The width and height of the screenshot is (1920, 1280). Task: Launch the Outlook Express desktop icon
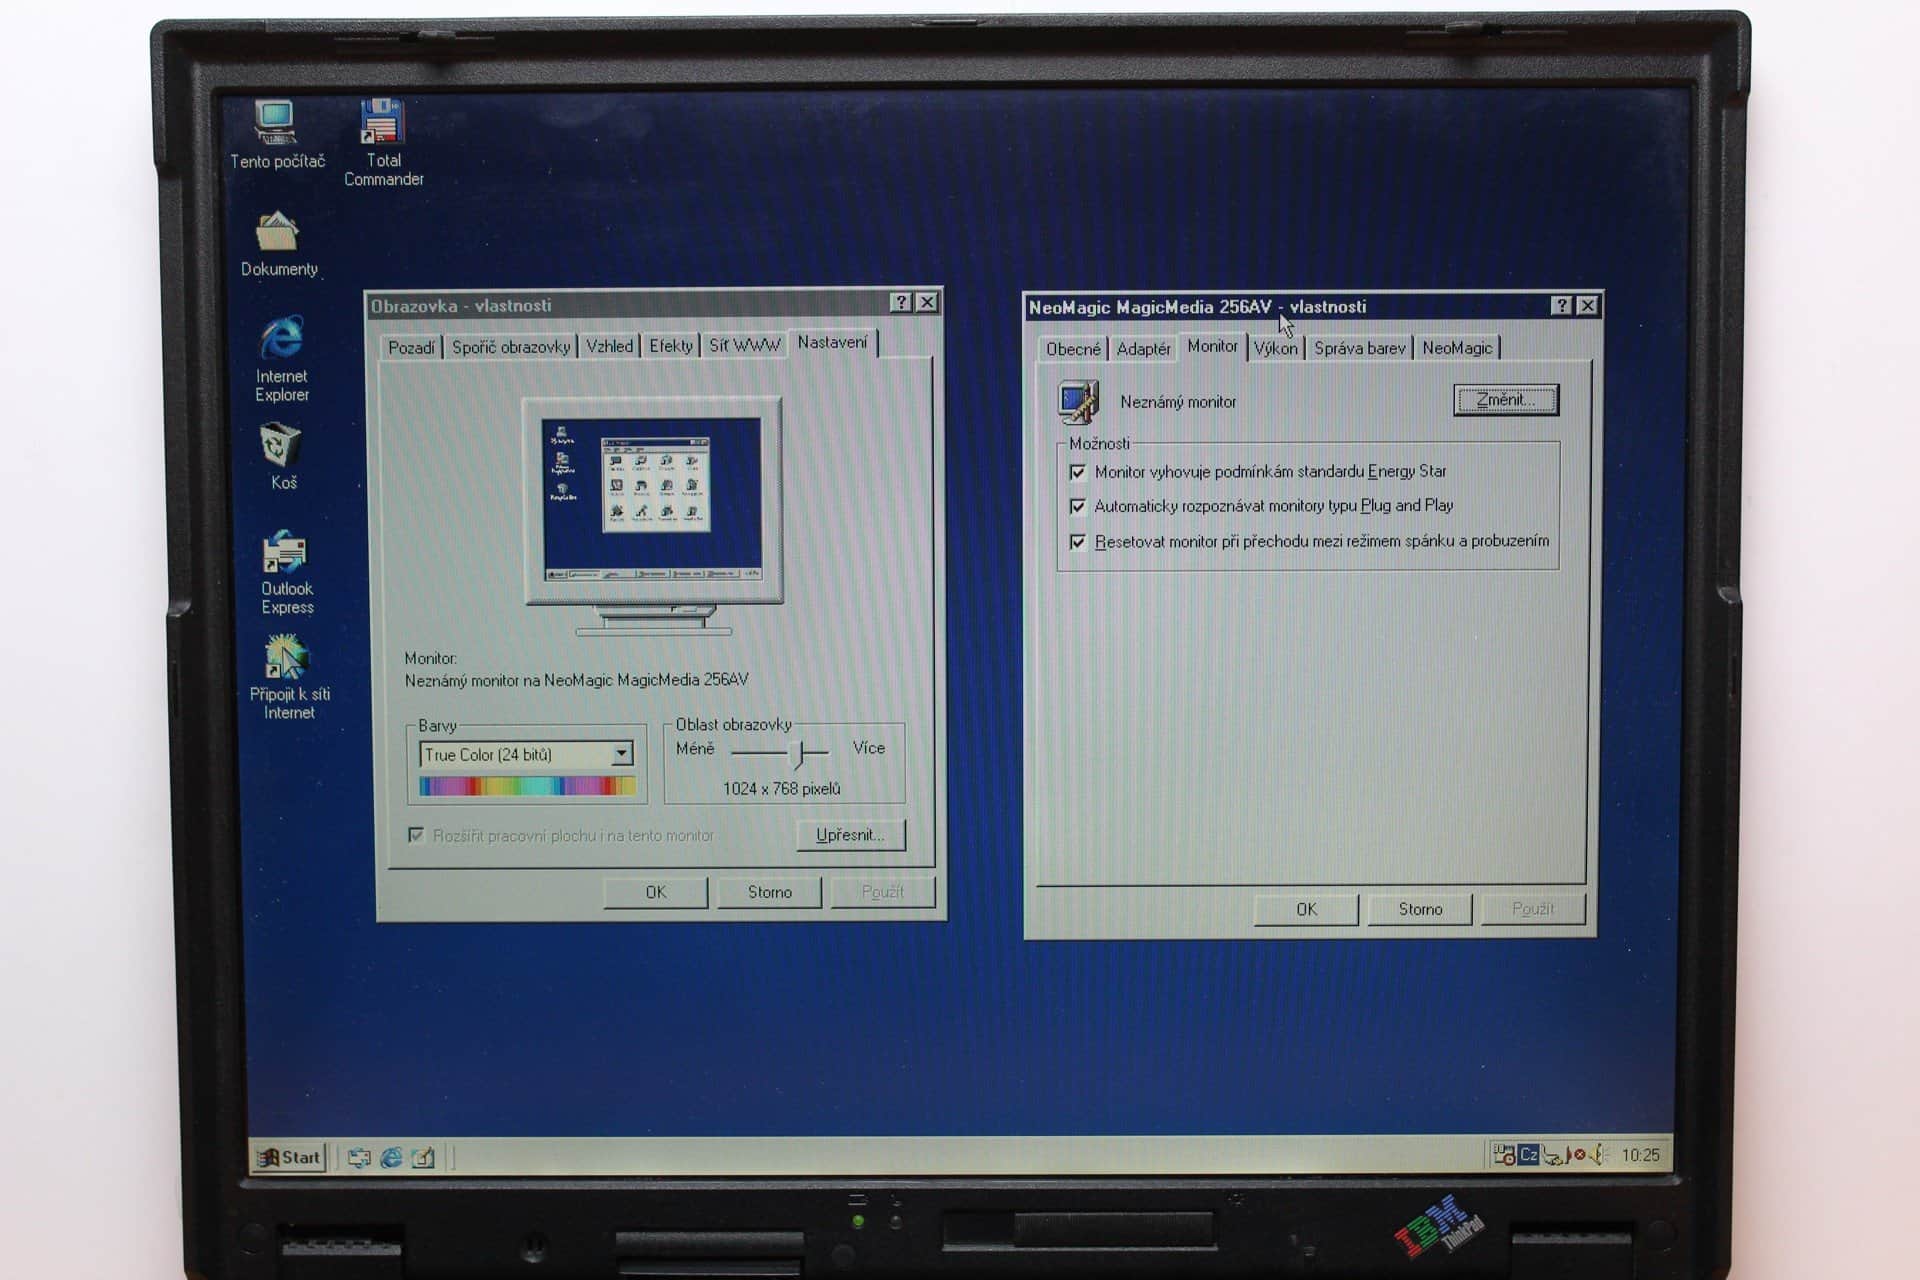pyautogui.click(x=285, y=553)
